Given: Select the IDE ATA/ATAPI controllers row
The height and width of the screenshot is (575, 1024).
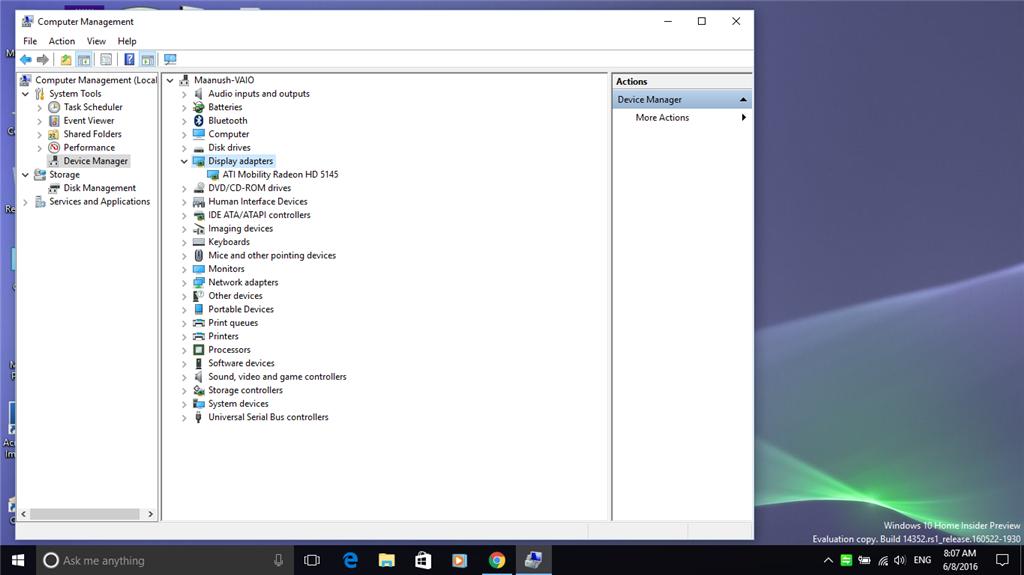Looking at the screenshot, I should (259, 215).
